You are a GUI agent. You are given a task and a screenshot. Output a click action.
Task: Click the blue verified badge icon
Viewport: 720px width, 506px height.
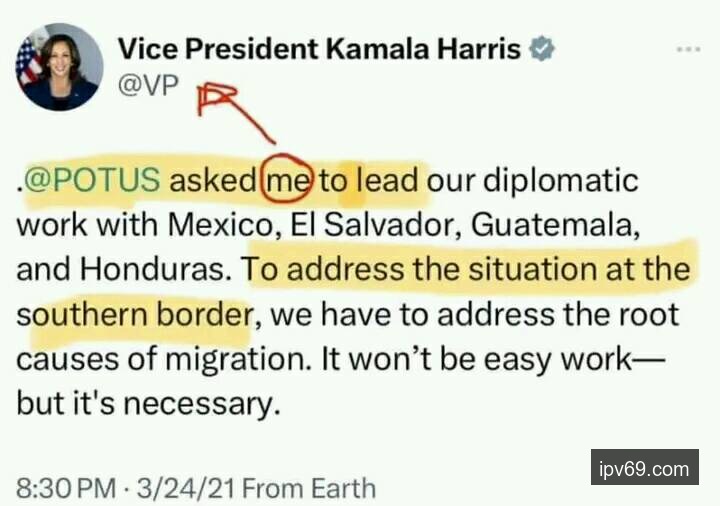click(x=542, y=48)
